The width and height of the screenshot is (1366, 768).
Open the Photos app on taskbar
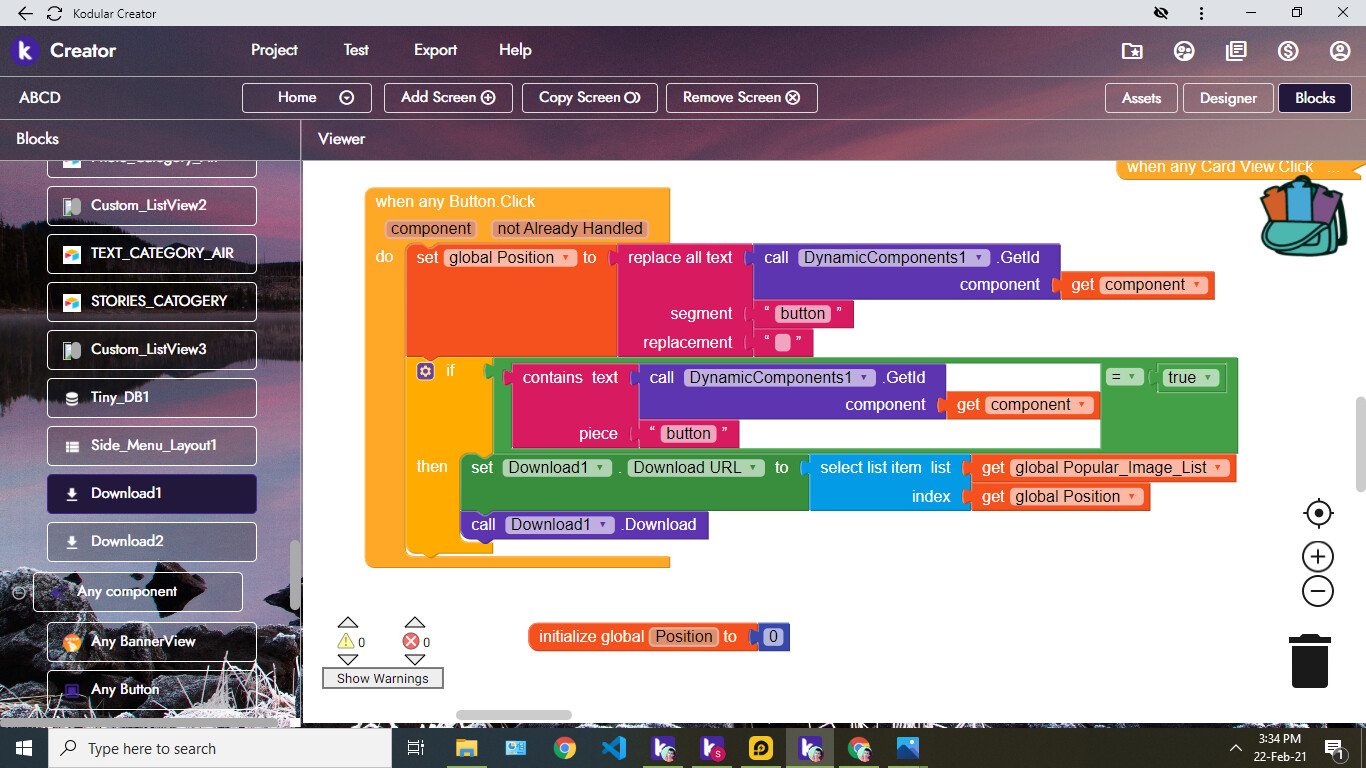click(908, 748)
